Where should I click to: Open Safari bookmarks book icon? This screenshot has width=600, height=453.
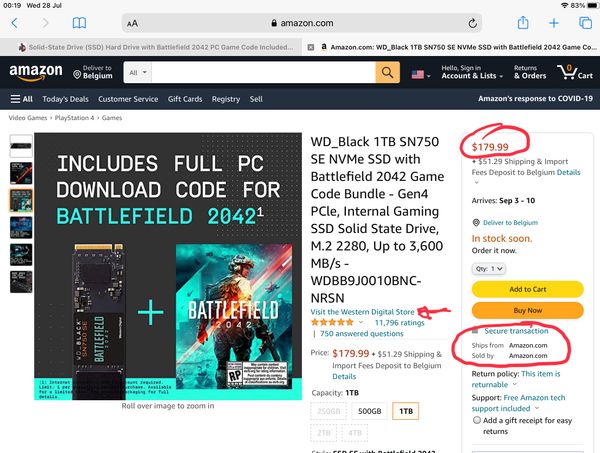[79, 23]
